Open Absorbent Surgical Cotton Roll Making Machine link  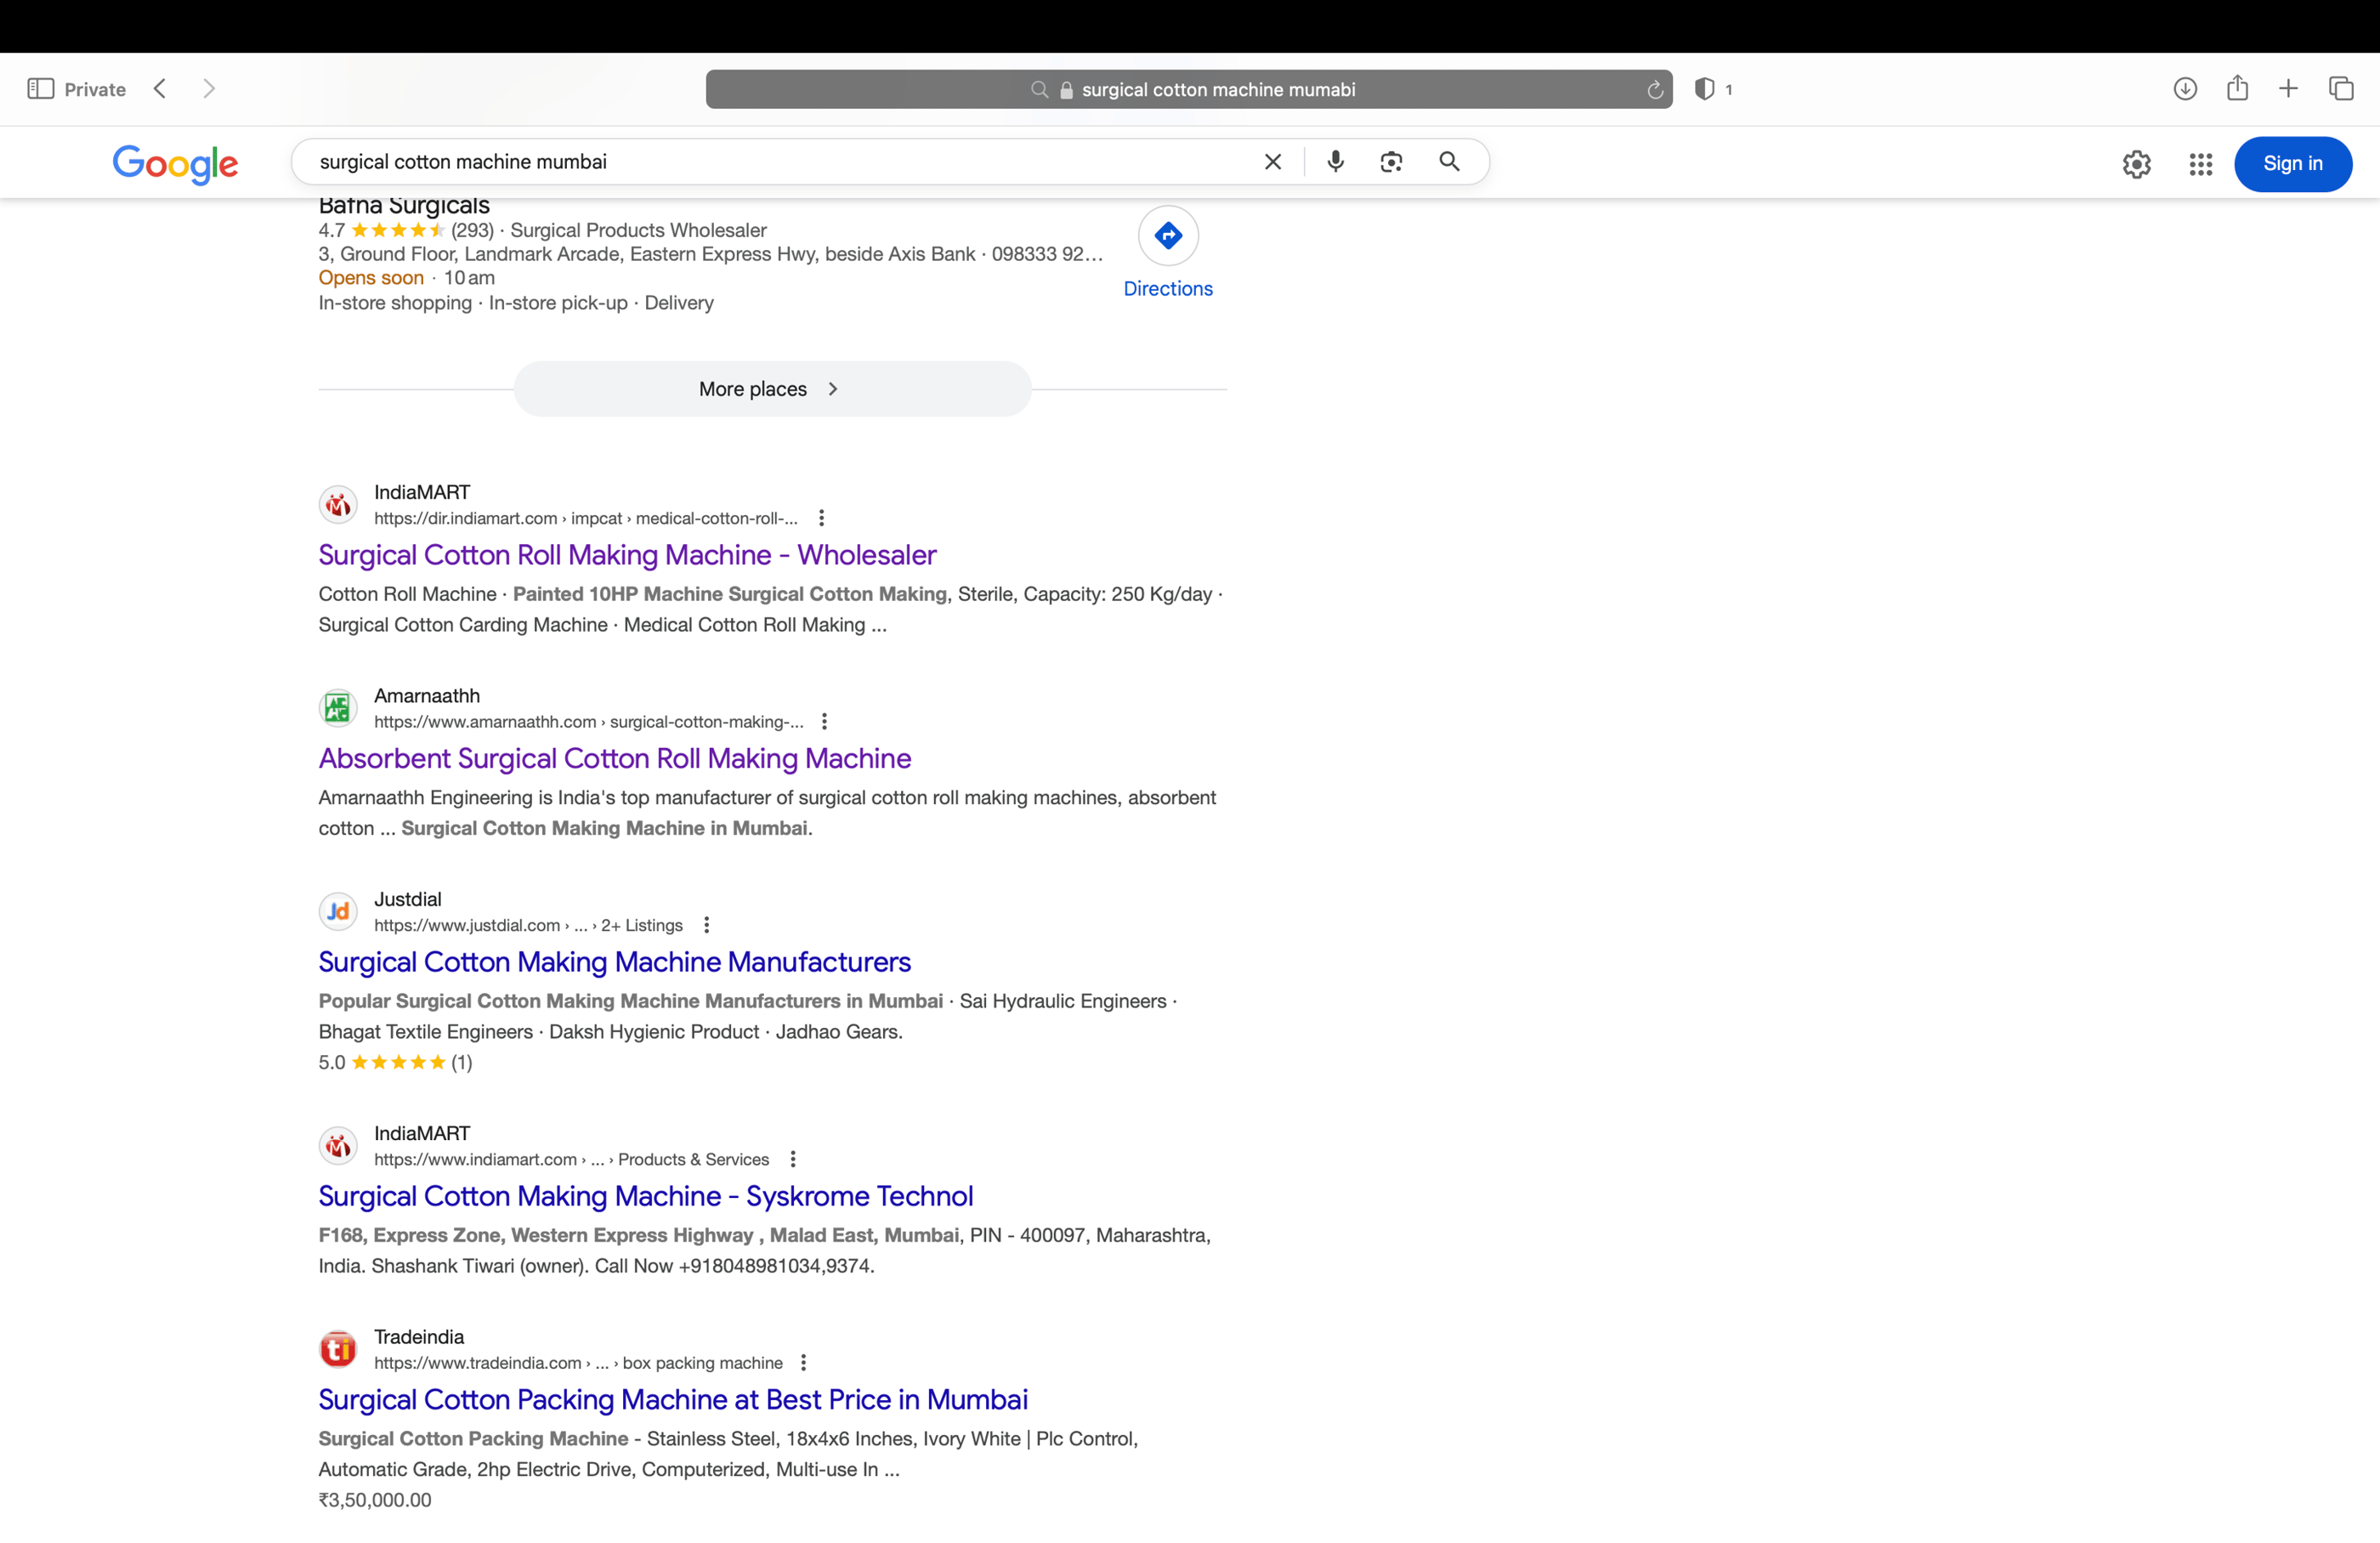click(x=614, y=759)
